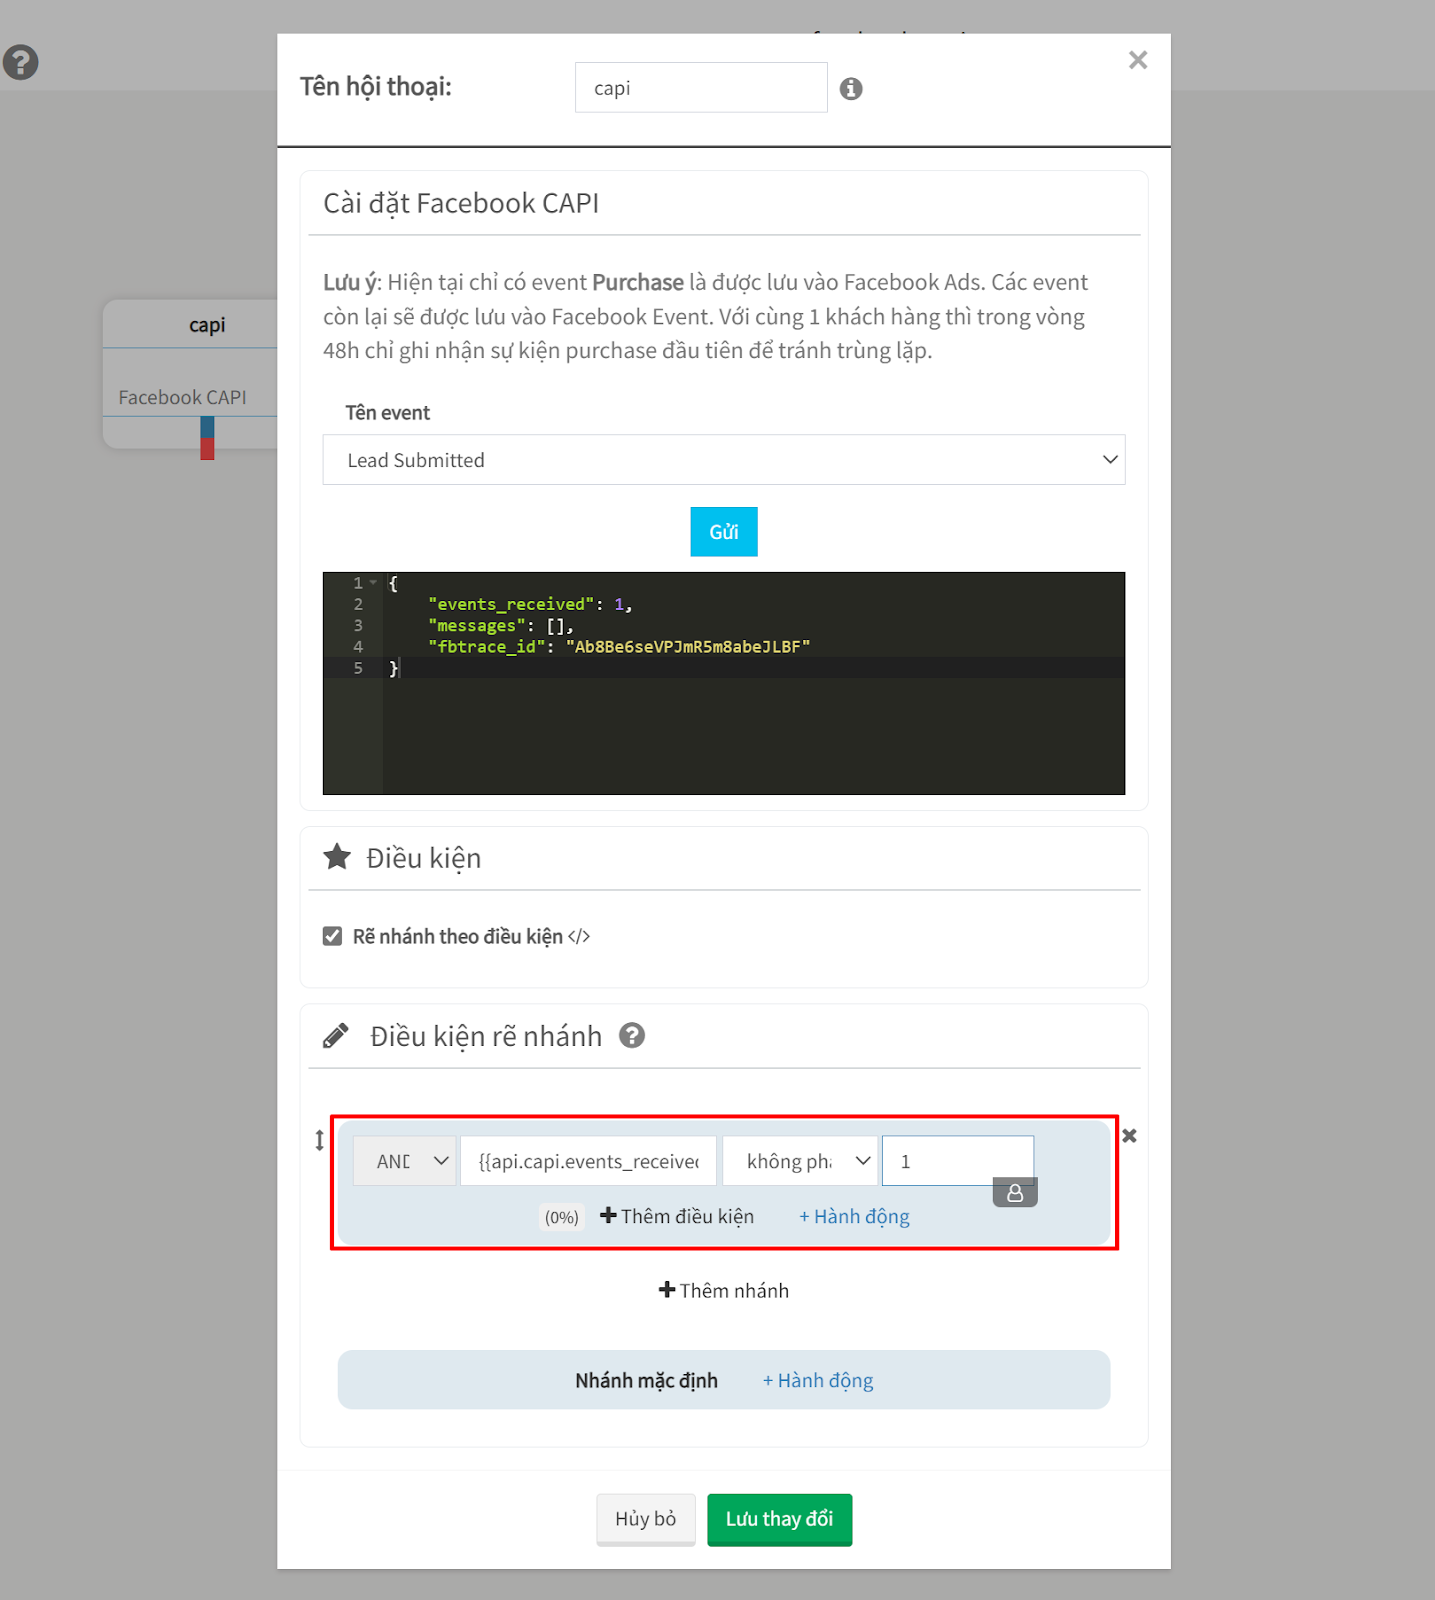Click the red connector port on capi node
The image size is (1435, 1600).
coord(207,449)
